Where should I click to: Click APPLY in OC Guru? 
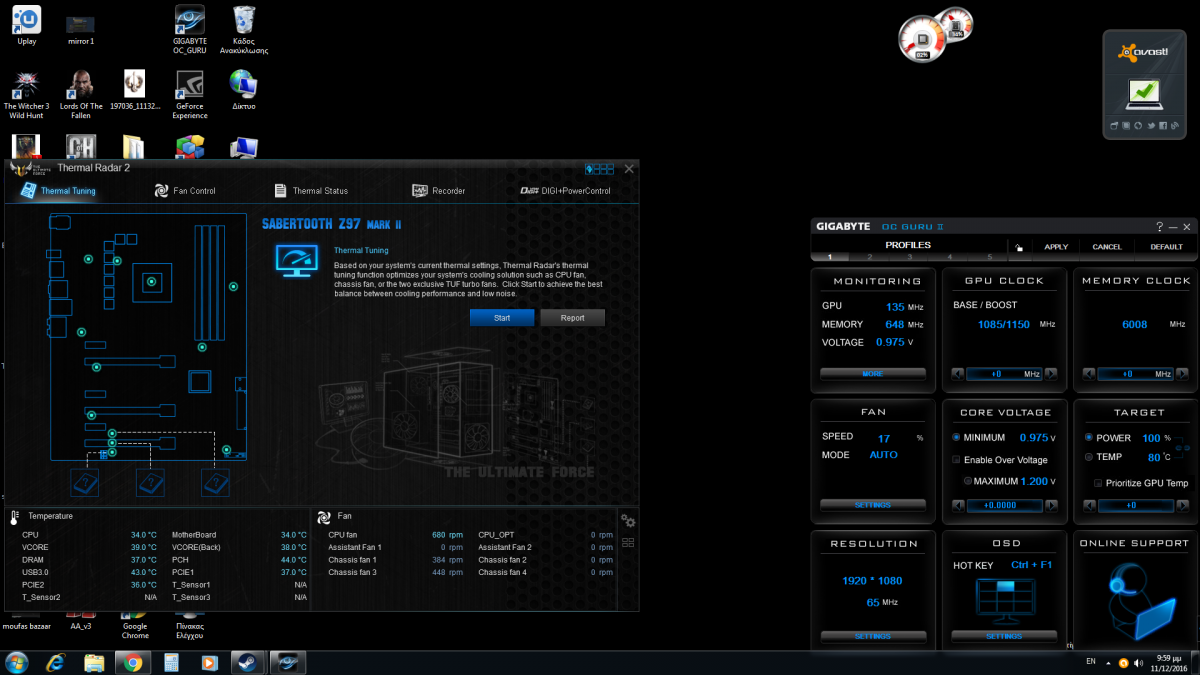pyautogui.click(x=1056, y=247)
